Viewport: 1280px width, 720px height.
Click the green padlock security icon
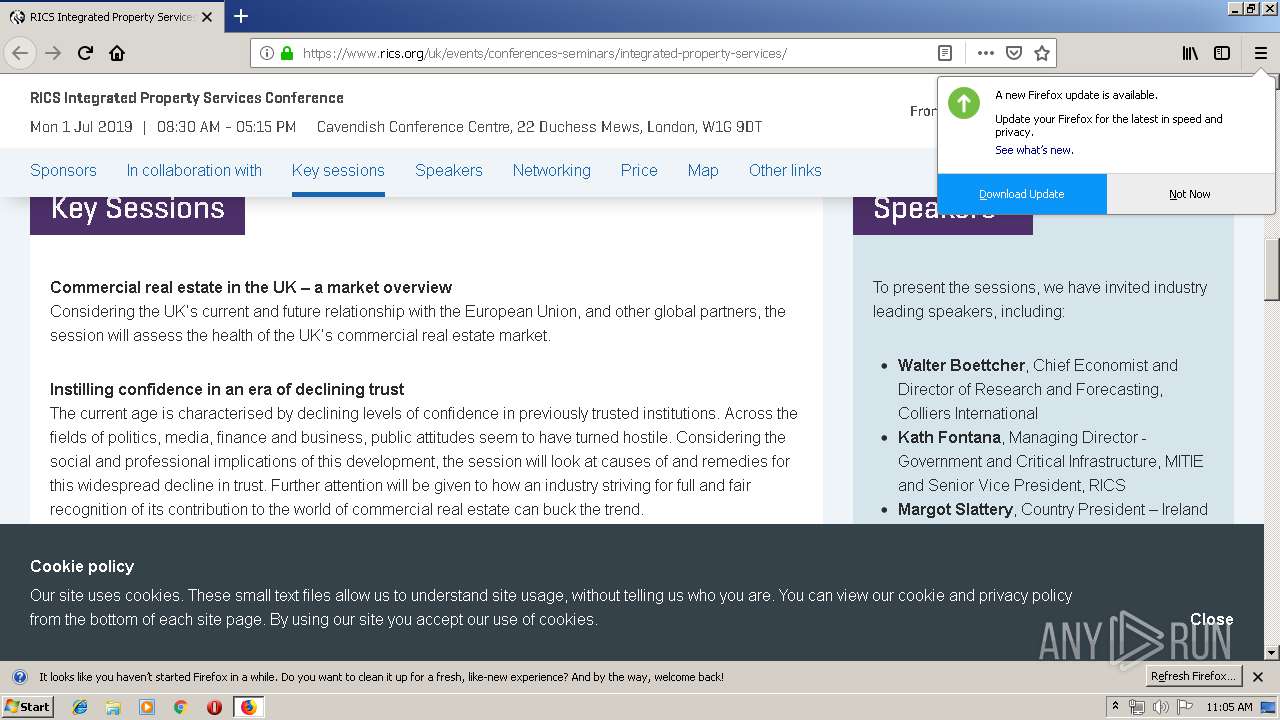click(x=287, y=53)
